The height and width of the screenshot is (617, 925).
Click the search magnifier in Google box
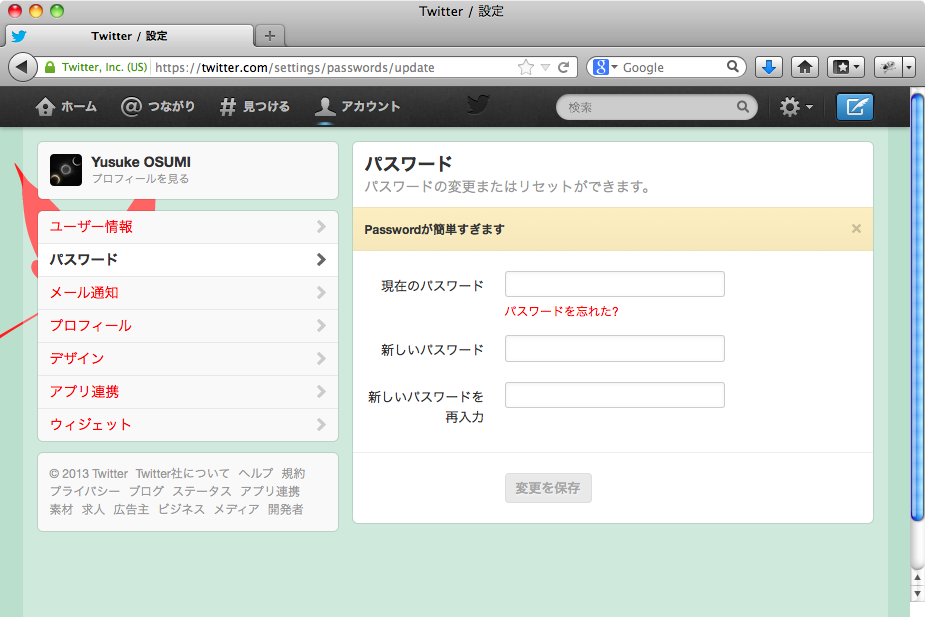click(x=732, y=67)
